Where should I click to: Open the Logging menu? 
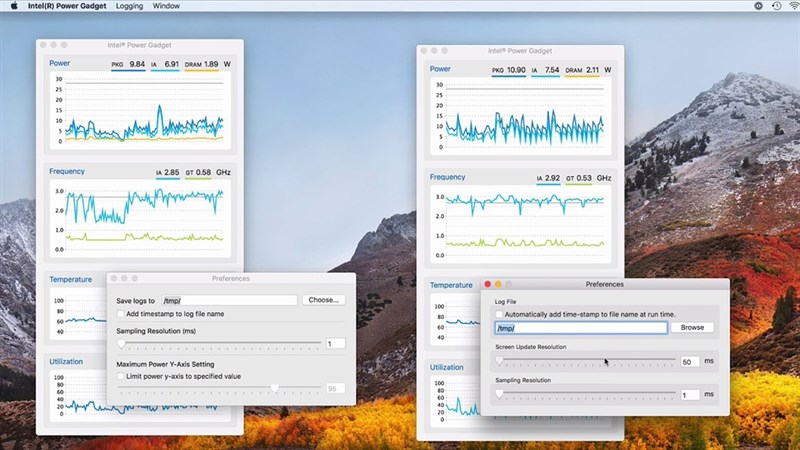point(129,6)
